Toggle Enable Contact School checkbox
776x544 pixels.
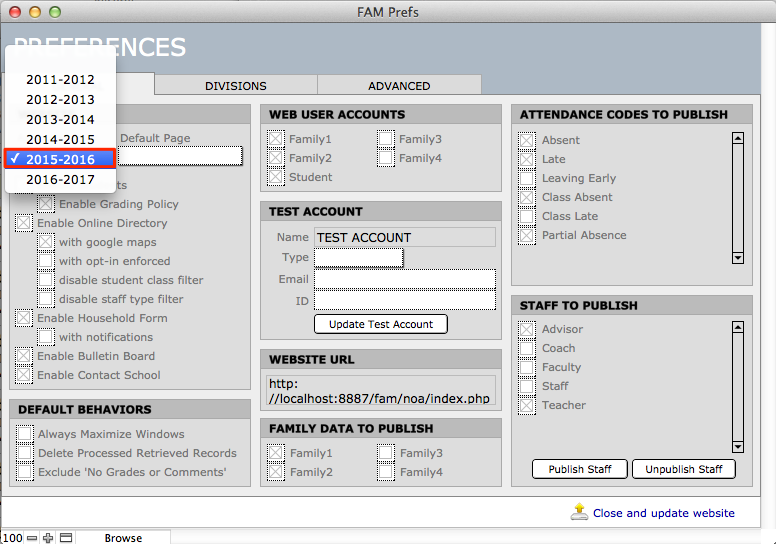point(24,375)
